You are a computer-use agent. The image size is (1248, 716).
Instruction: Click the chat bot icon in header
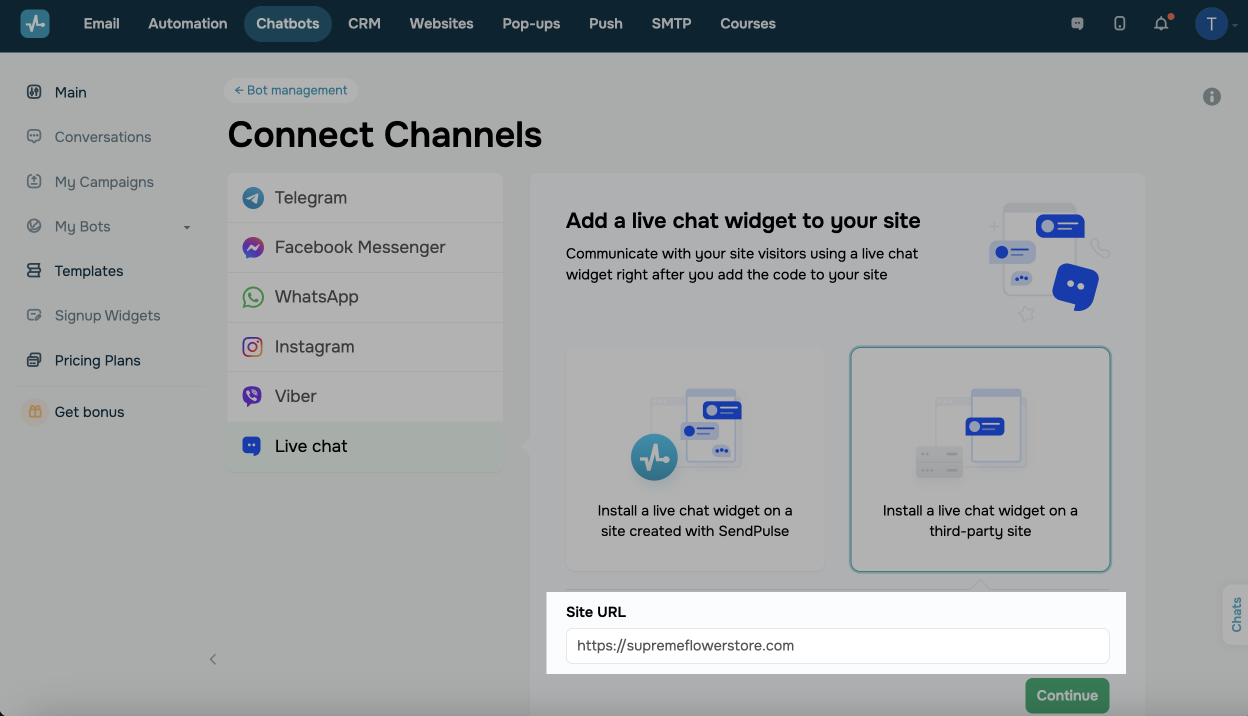click(x=1077, y=23)
